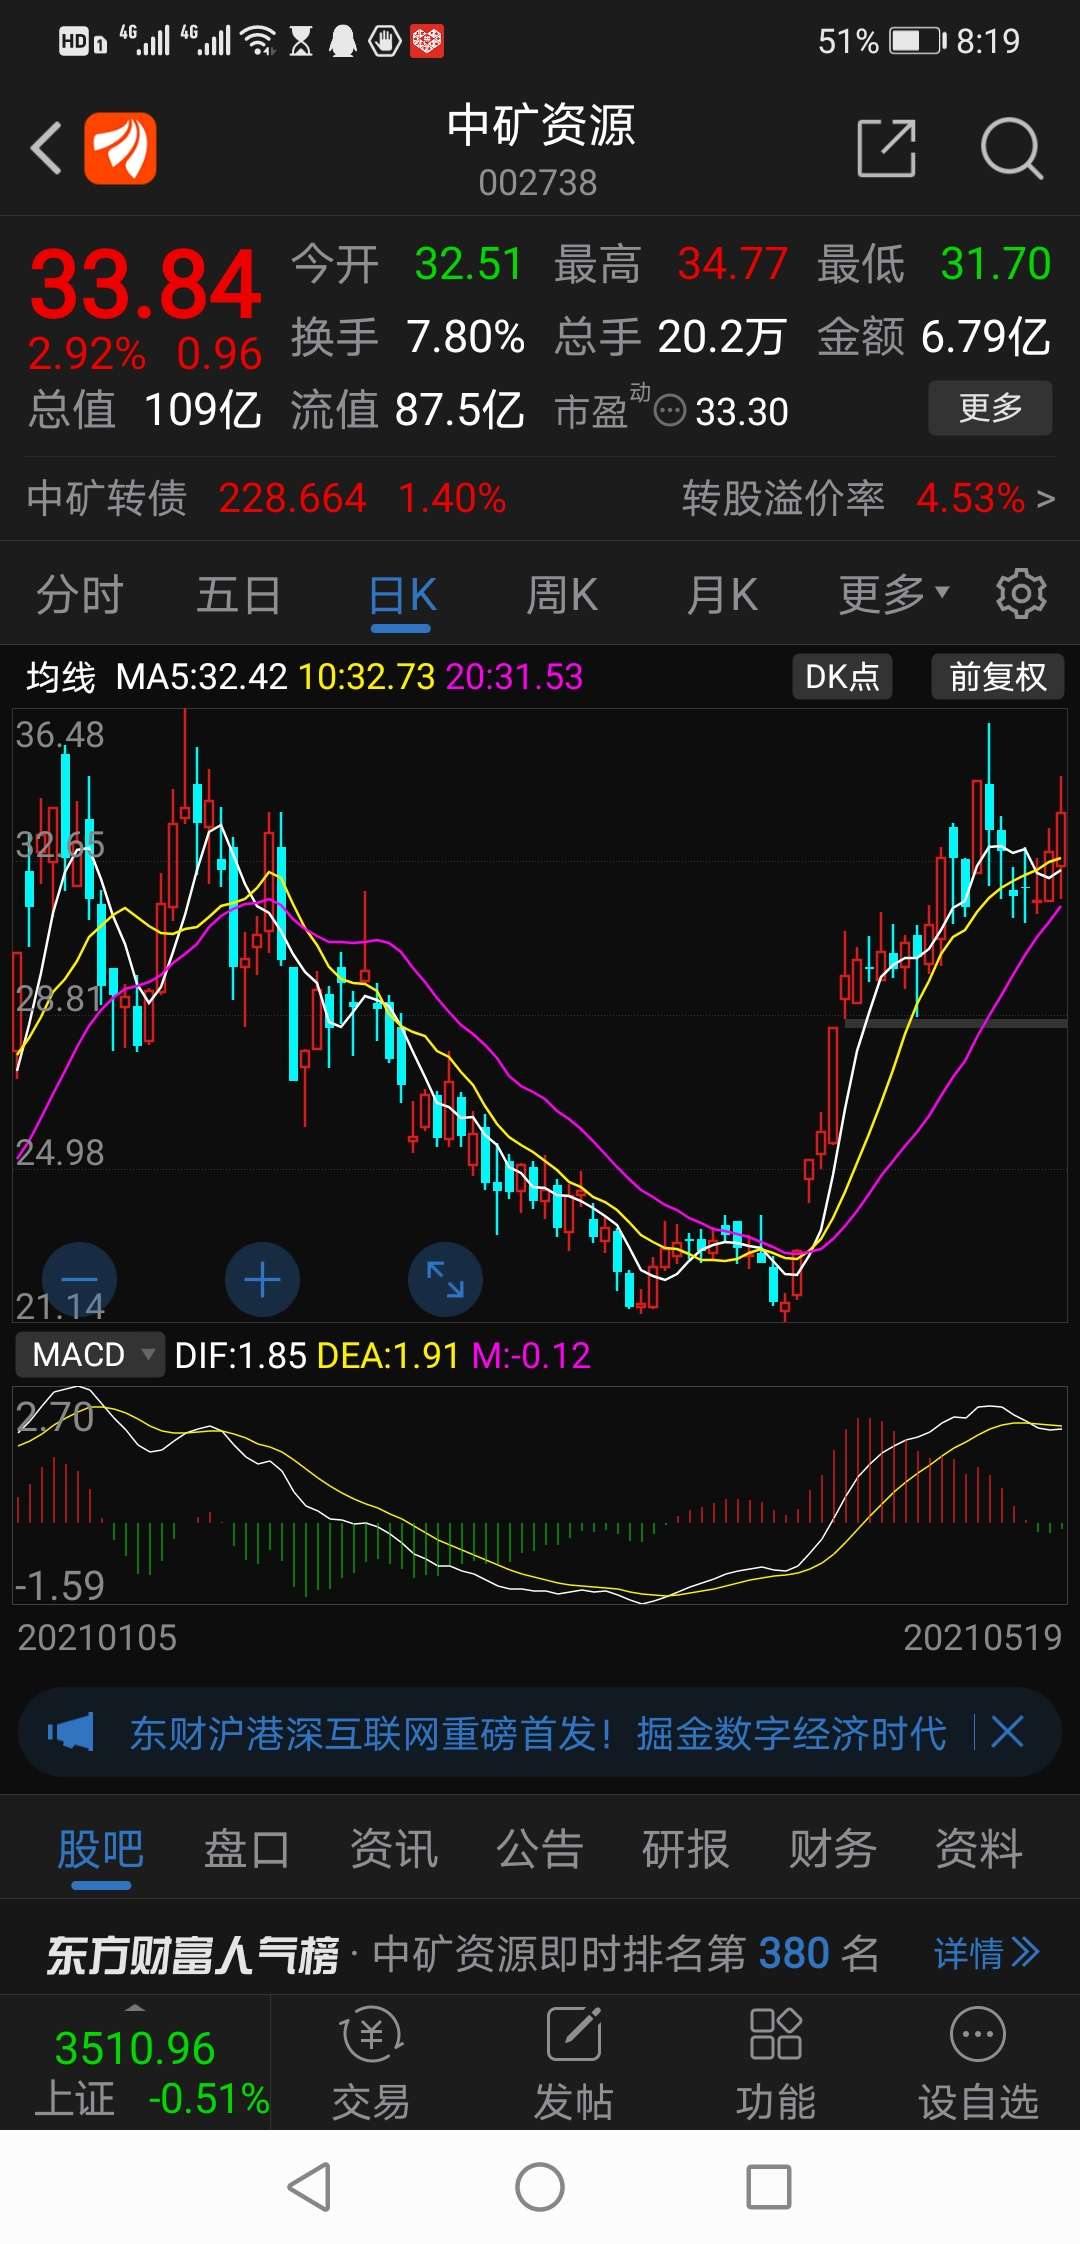The height and width of the screenshot is (2244, 1080).
Task: Open the 盘口 tab
Action: pos(247,1849)
